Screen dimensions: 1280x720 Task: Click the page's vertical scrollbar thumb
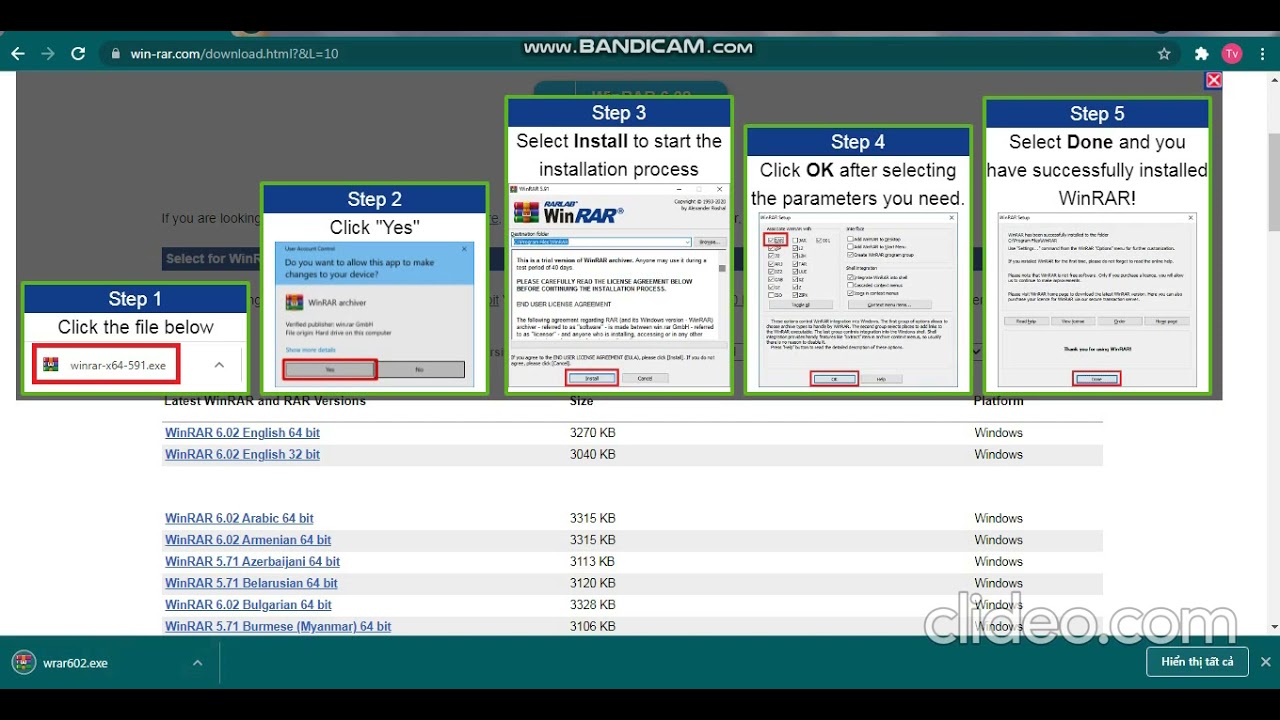(x=1273, y=180)
